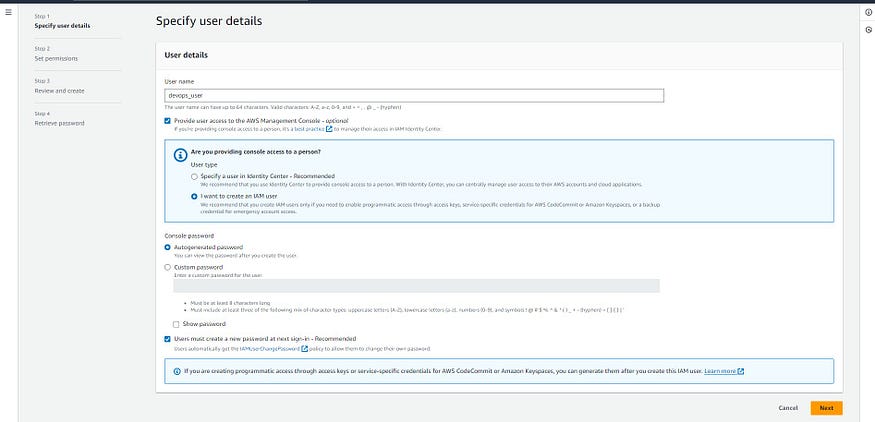Screen dimensions: 875x422
Task: Click 'Must be at least 8 characters long' text
Action: [230, 303]
